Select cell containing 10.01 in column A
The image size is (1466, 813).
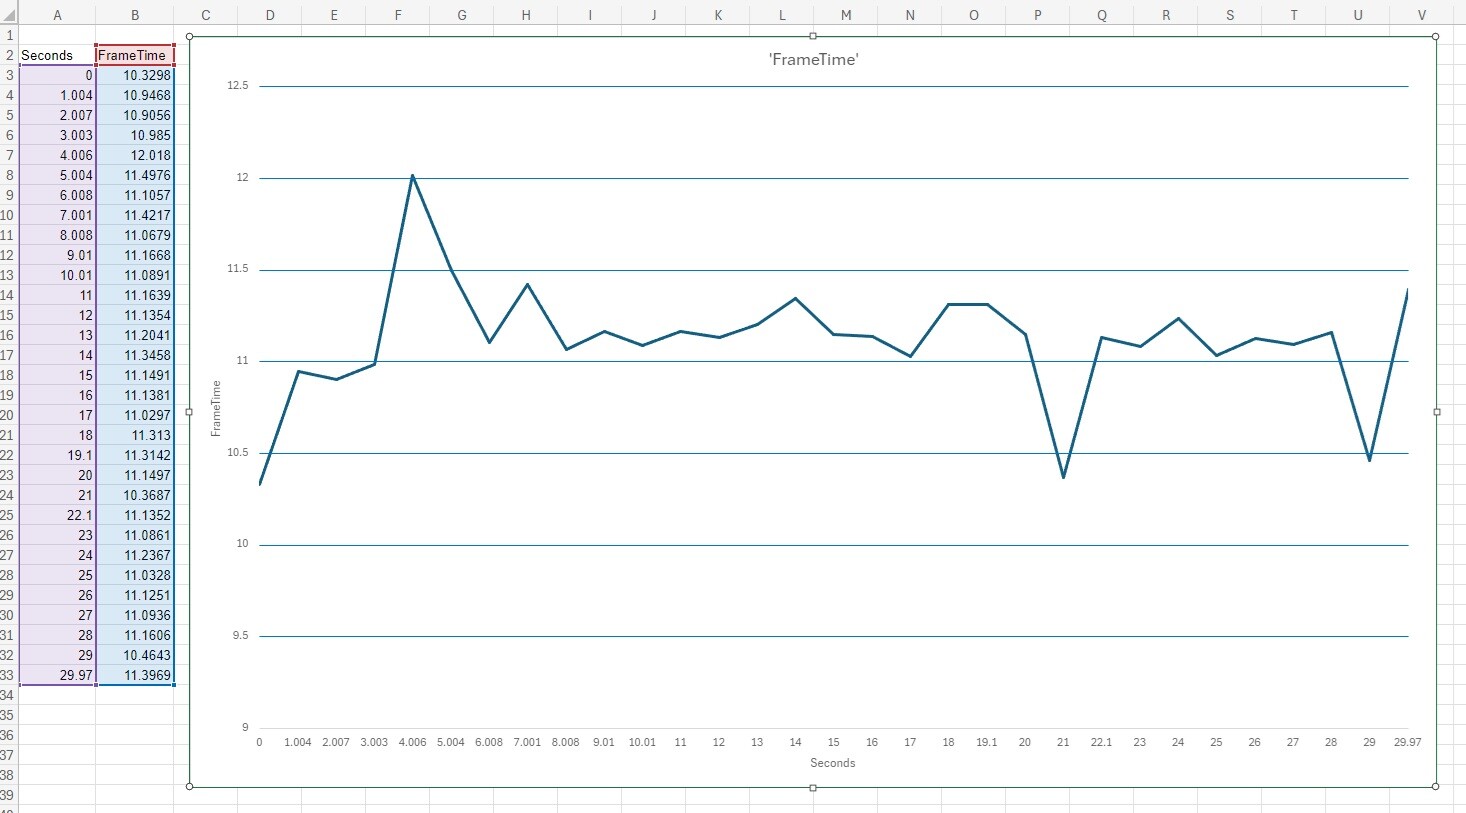coord(57,275)
